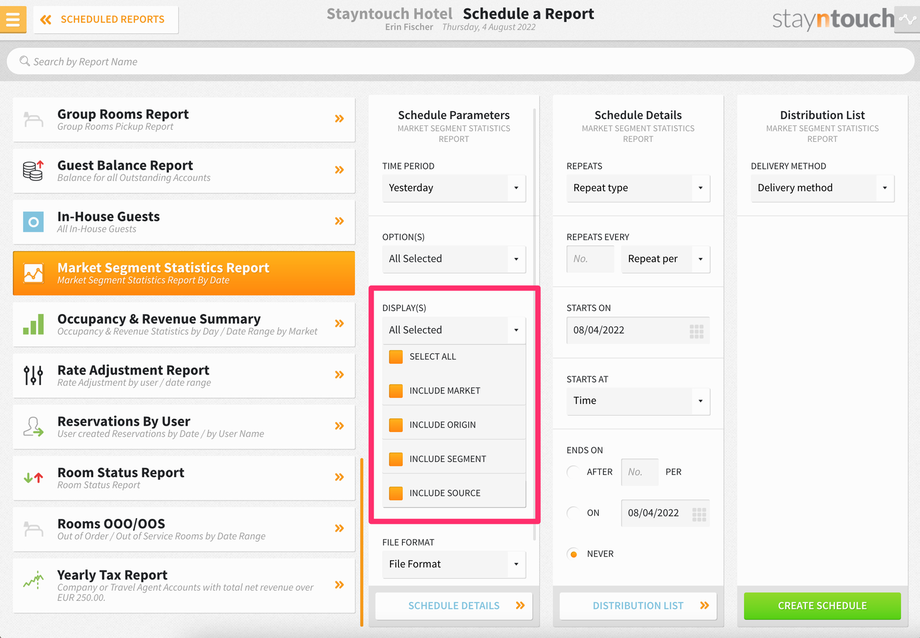The width and height of the screenshot is (920, 638).
Task: Click the Group Rooms Report bed icon
Action: point(33,120)
